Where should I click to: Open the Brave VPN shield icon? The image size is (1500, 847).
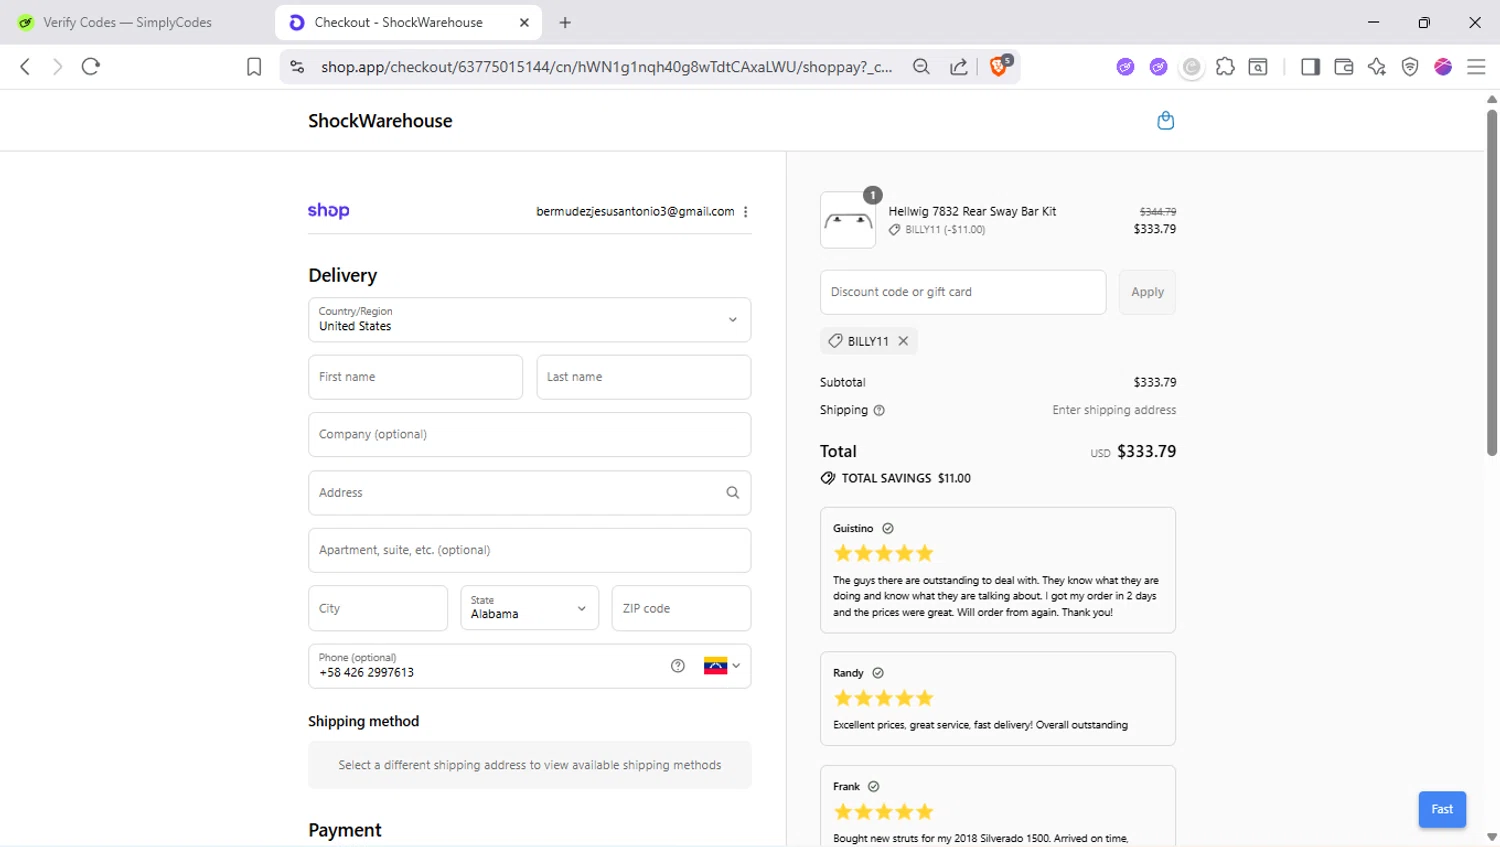click(x=1410, y=67)
